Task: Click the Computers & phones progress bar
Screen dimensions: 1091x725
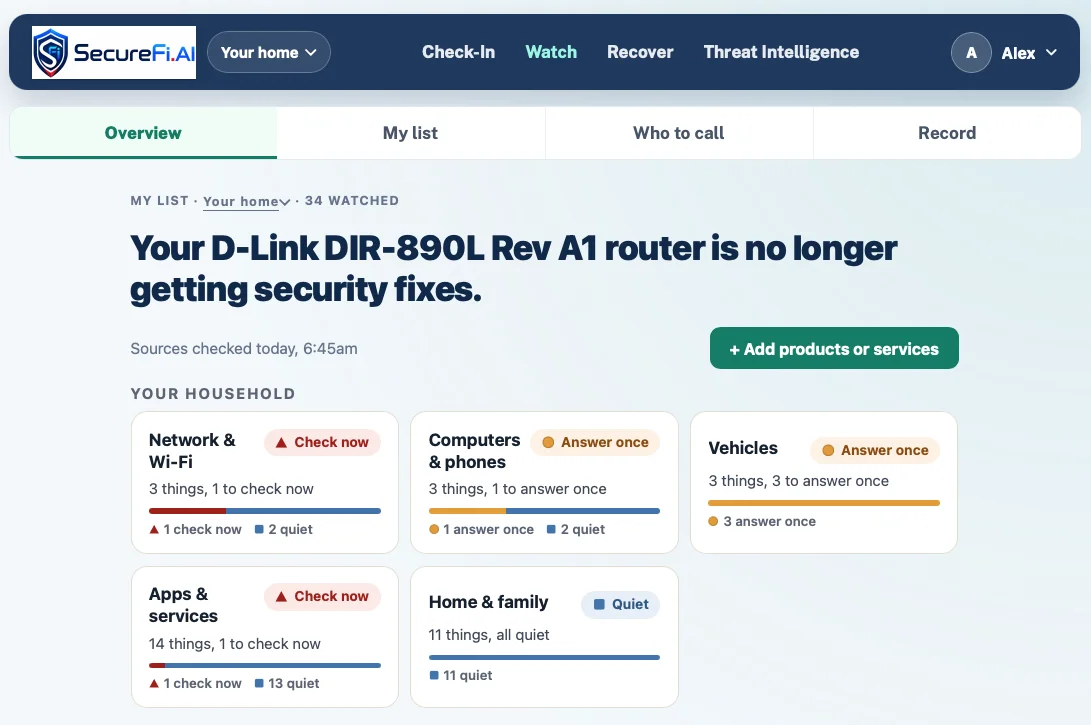Action: coord(544,511)
